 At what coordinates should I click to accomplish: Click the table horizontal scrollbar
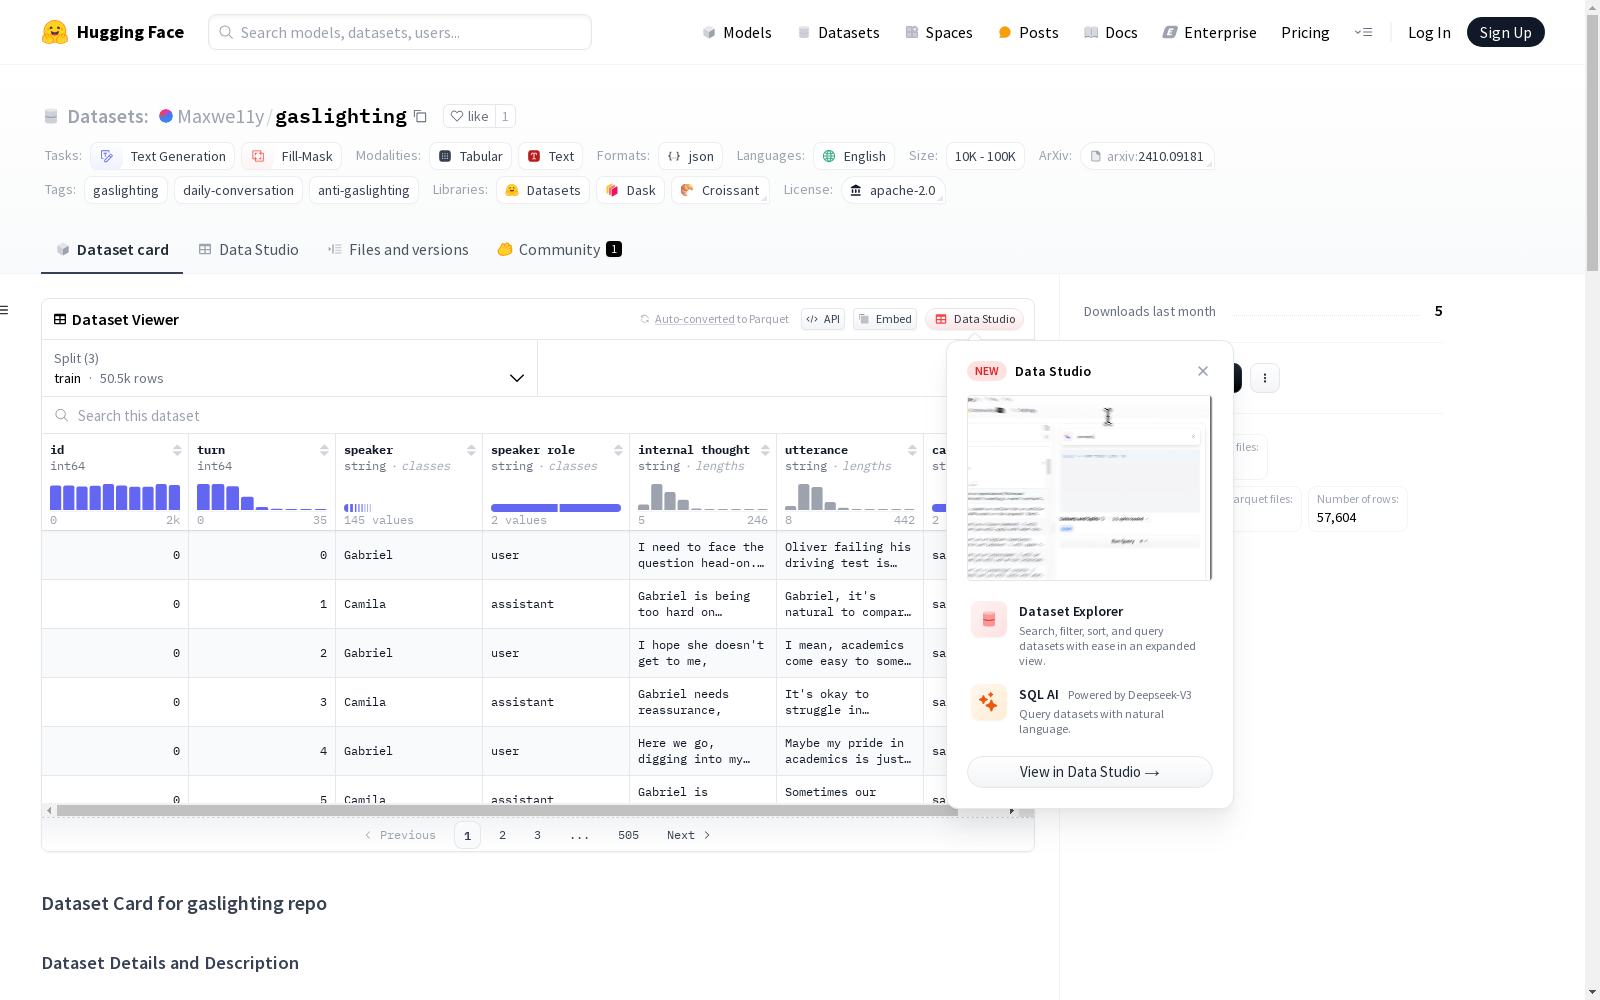tap(507, 810)
